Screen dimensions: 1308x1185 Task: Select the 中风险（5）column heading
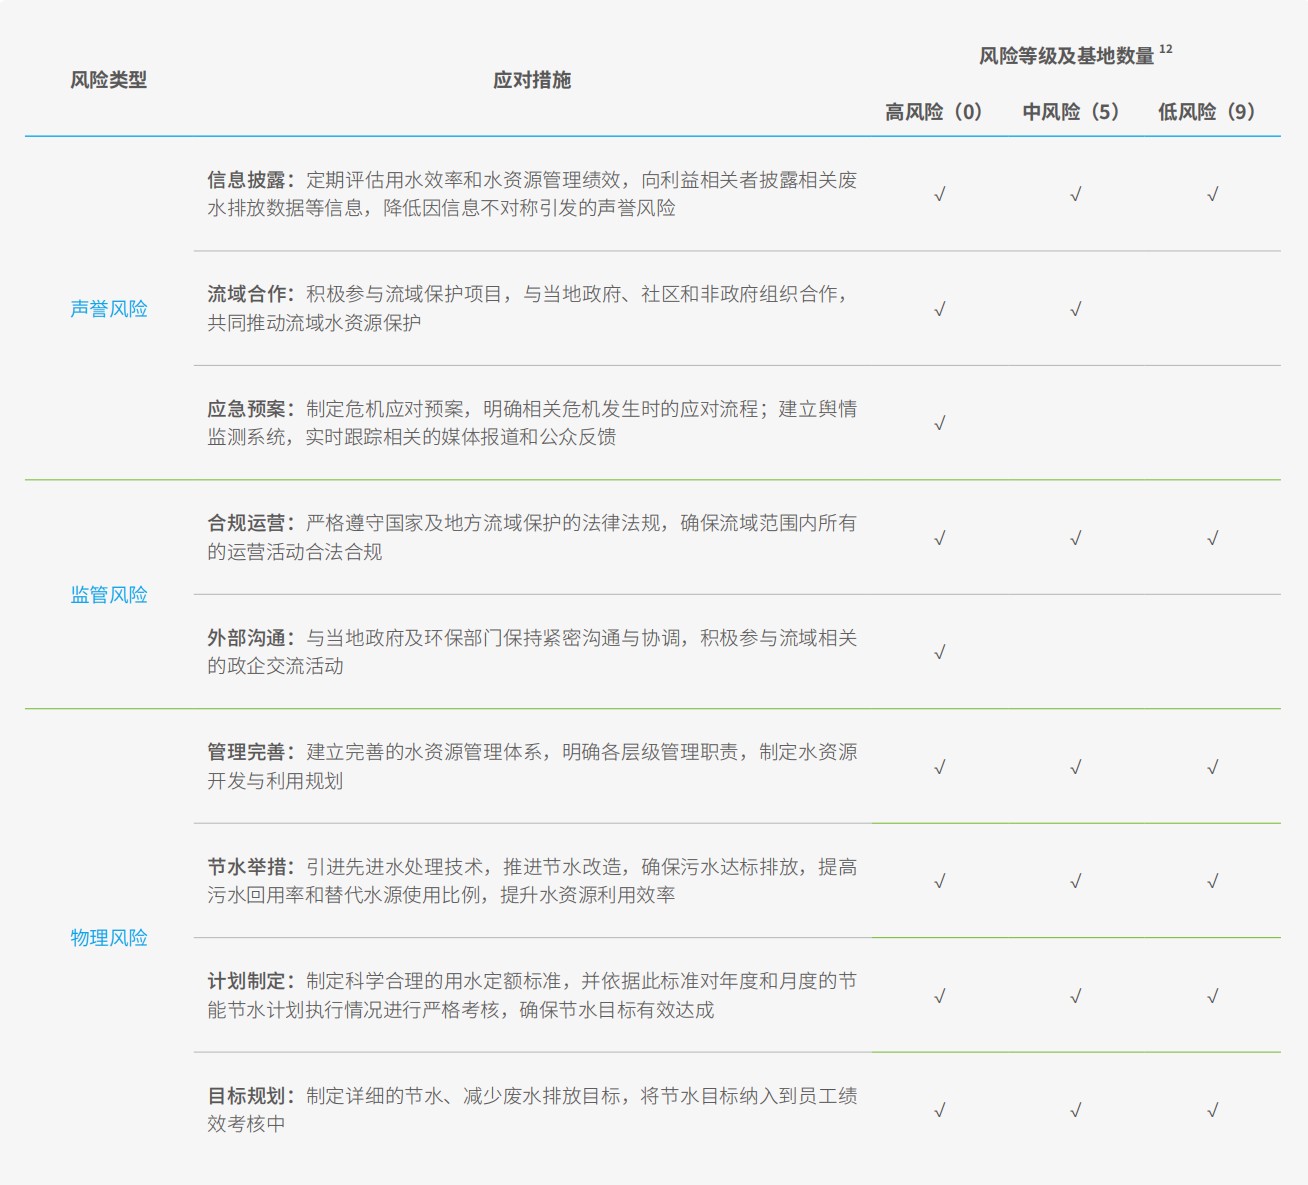pyautogui.click(x=1071, y=112)
